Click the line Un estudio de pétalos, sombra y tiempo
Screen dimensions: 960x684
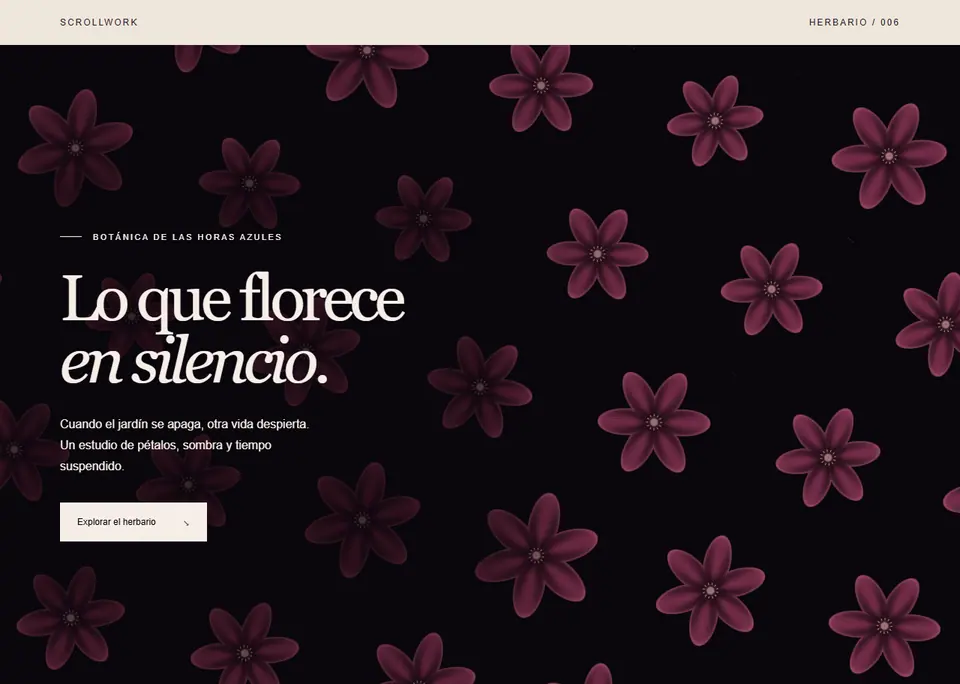click(165, 445)
